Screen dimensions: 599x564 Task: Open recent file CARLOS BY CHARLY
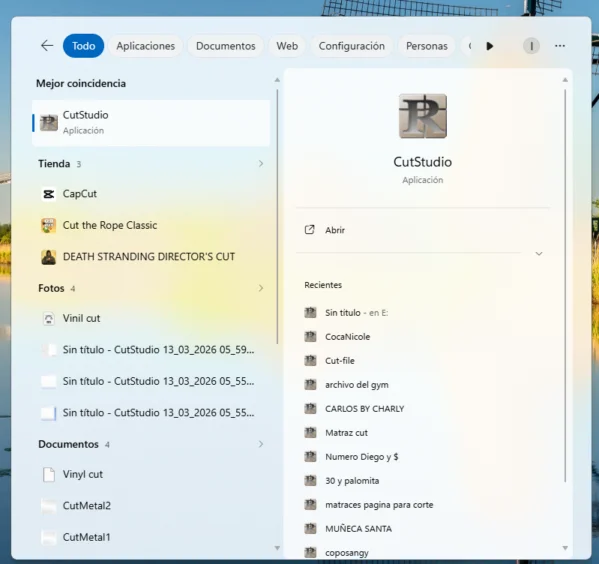point(423,409)
